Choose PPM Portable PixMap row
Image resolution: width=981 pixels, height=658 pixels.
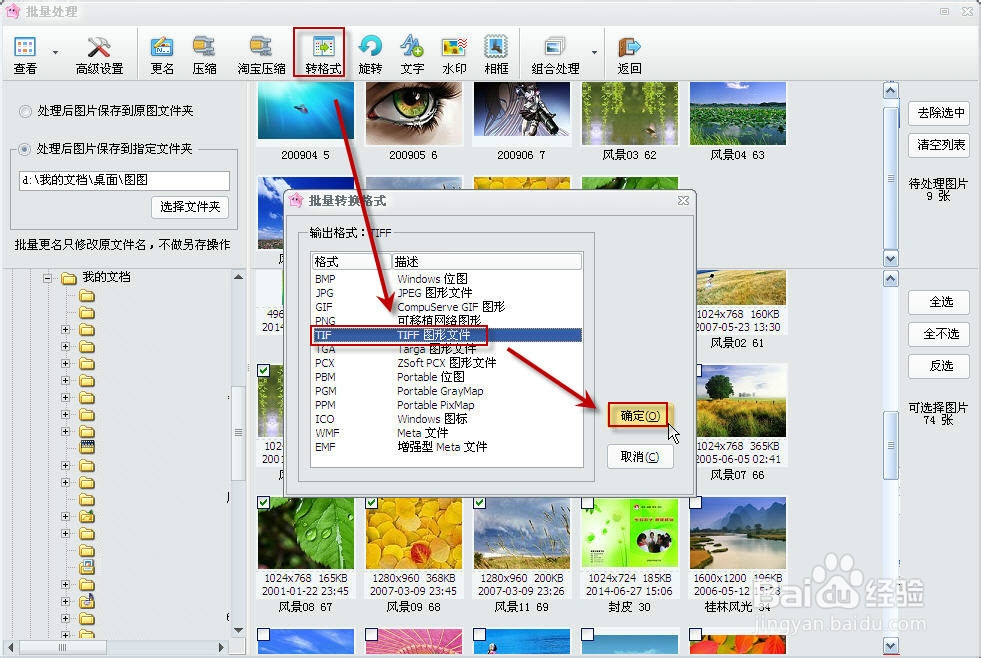tap(447, 405)
